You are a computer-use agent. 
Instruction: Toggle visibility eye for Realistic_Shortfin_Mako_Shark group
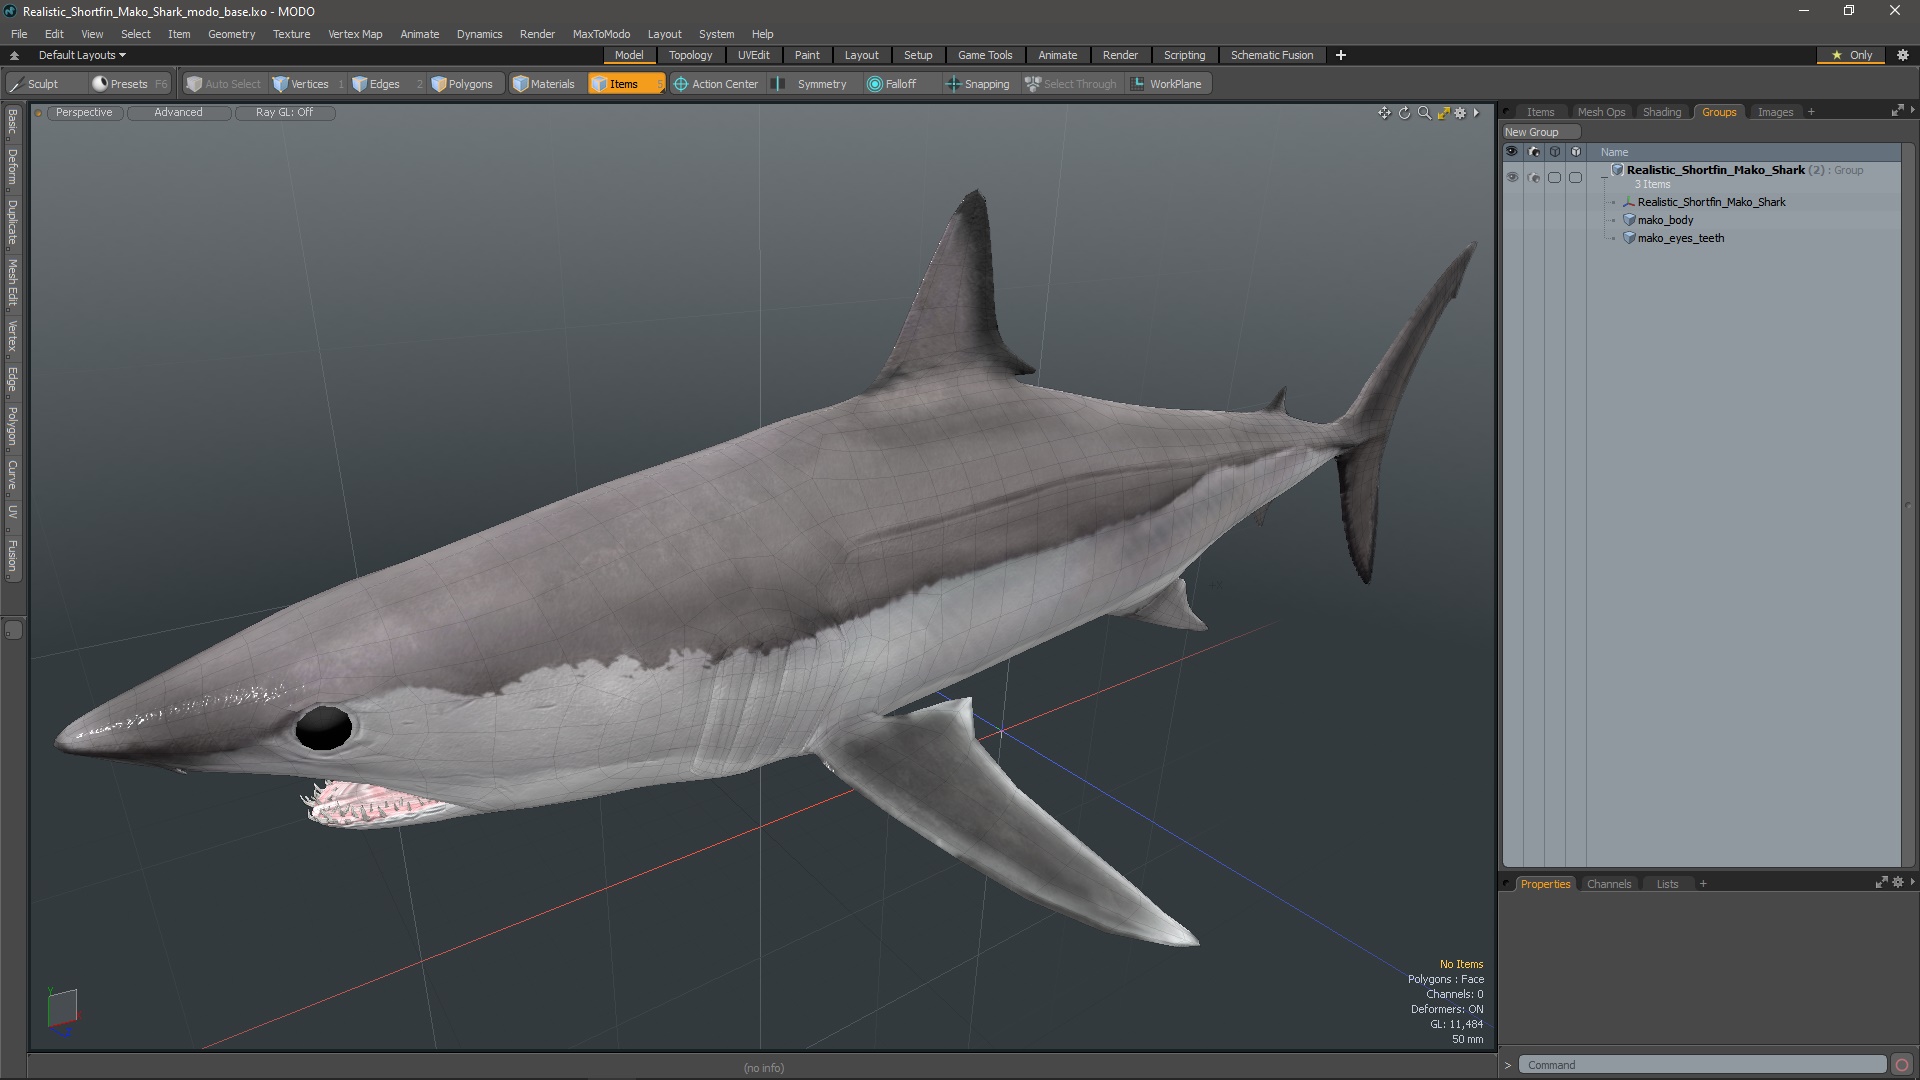(x=1512, y=177)
